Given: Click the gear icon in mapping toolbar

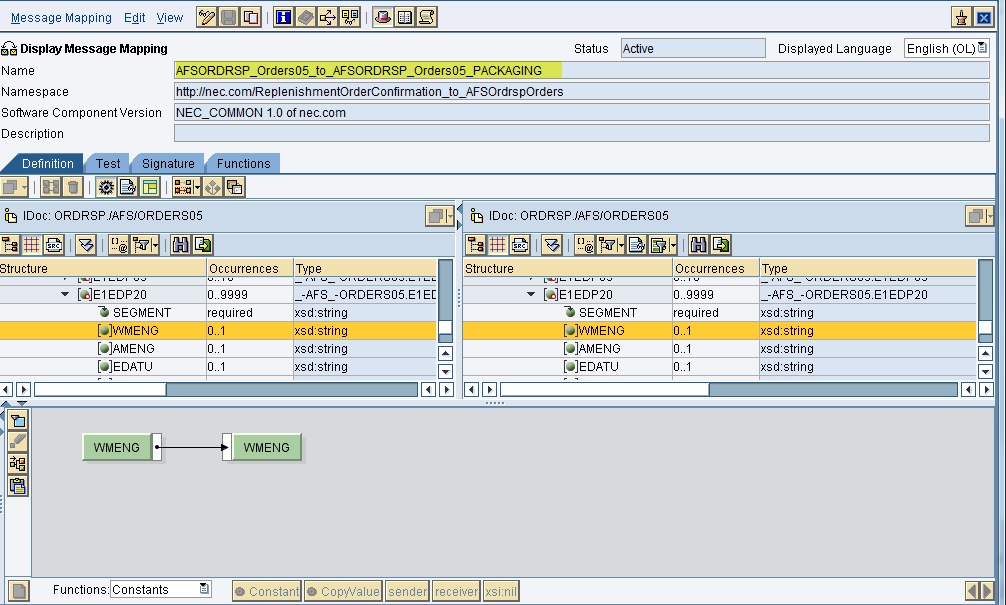Looking at the screenshot, I should 106,187.
